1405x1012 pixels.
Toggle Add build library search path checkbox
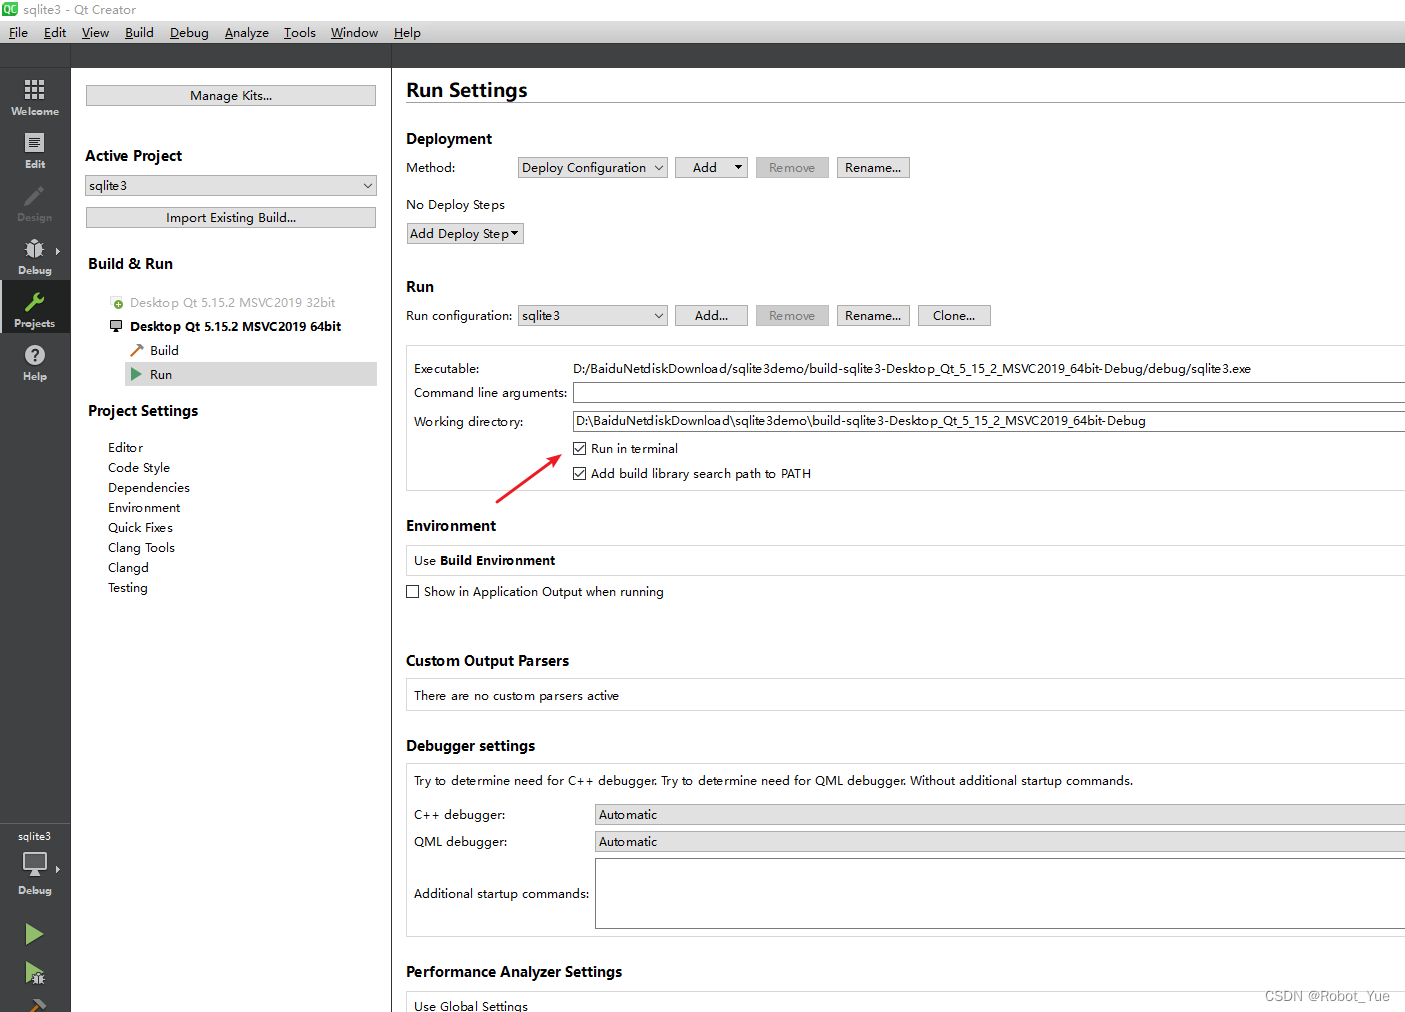click(580, 473)
